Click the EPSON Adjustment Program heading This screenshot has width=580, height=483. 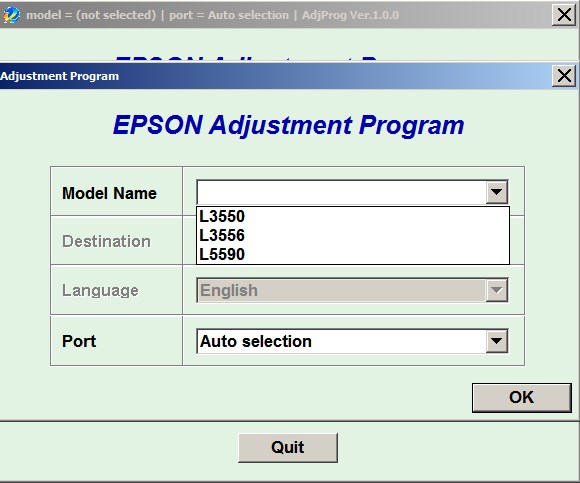(x=289, y=125)
